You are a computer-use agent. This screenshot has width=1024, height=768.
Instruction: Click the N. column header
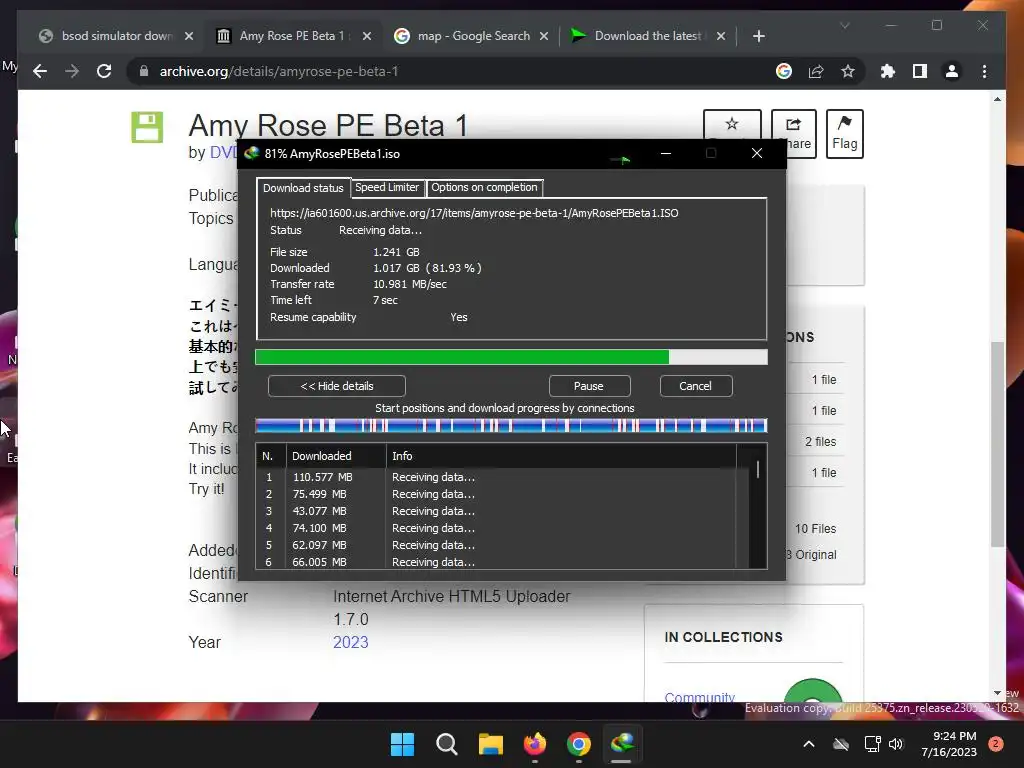270,456
